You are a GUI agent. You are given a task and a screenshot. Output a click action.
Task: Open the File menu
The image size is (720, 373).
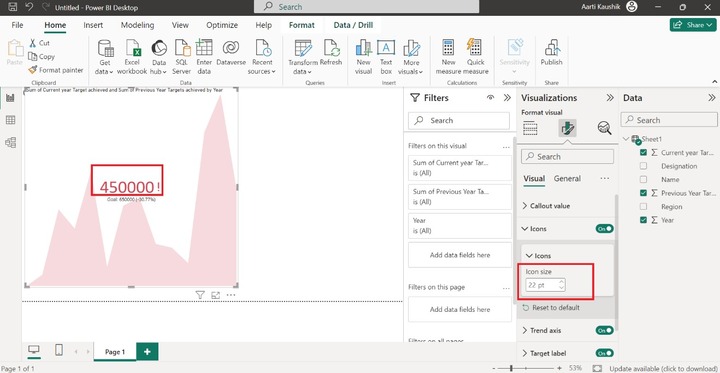click(17, 25)
